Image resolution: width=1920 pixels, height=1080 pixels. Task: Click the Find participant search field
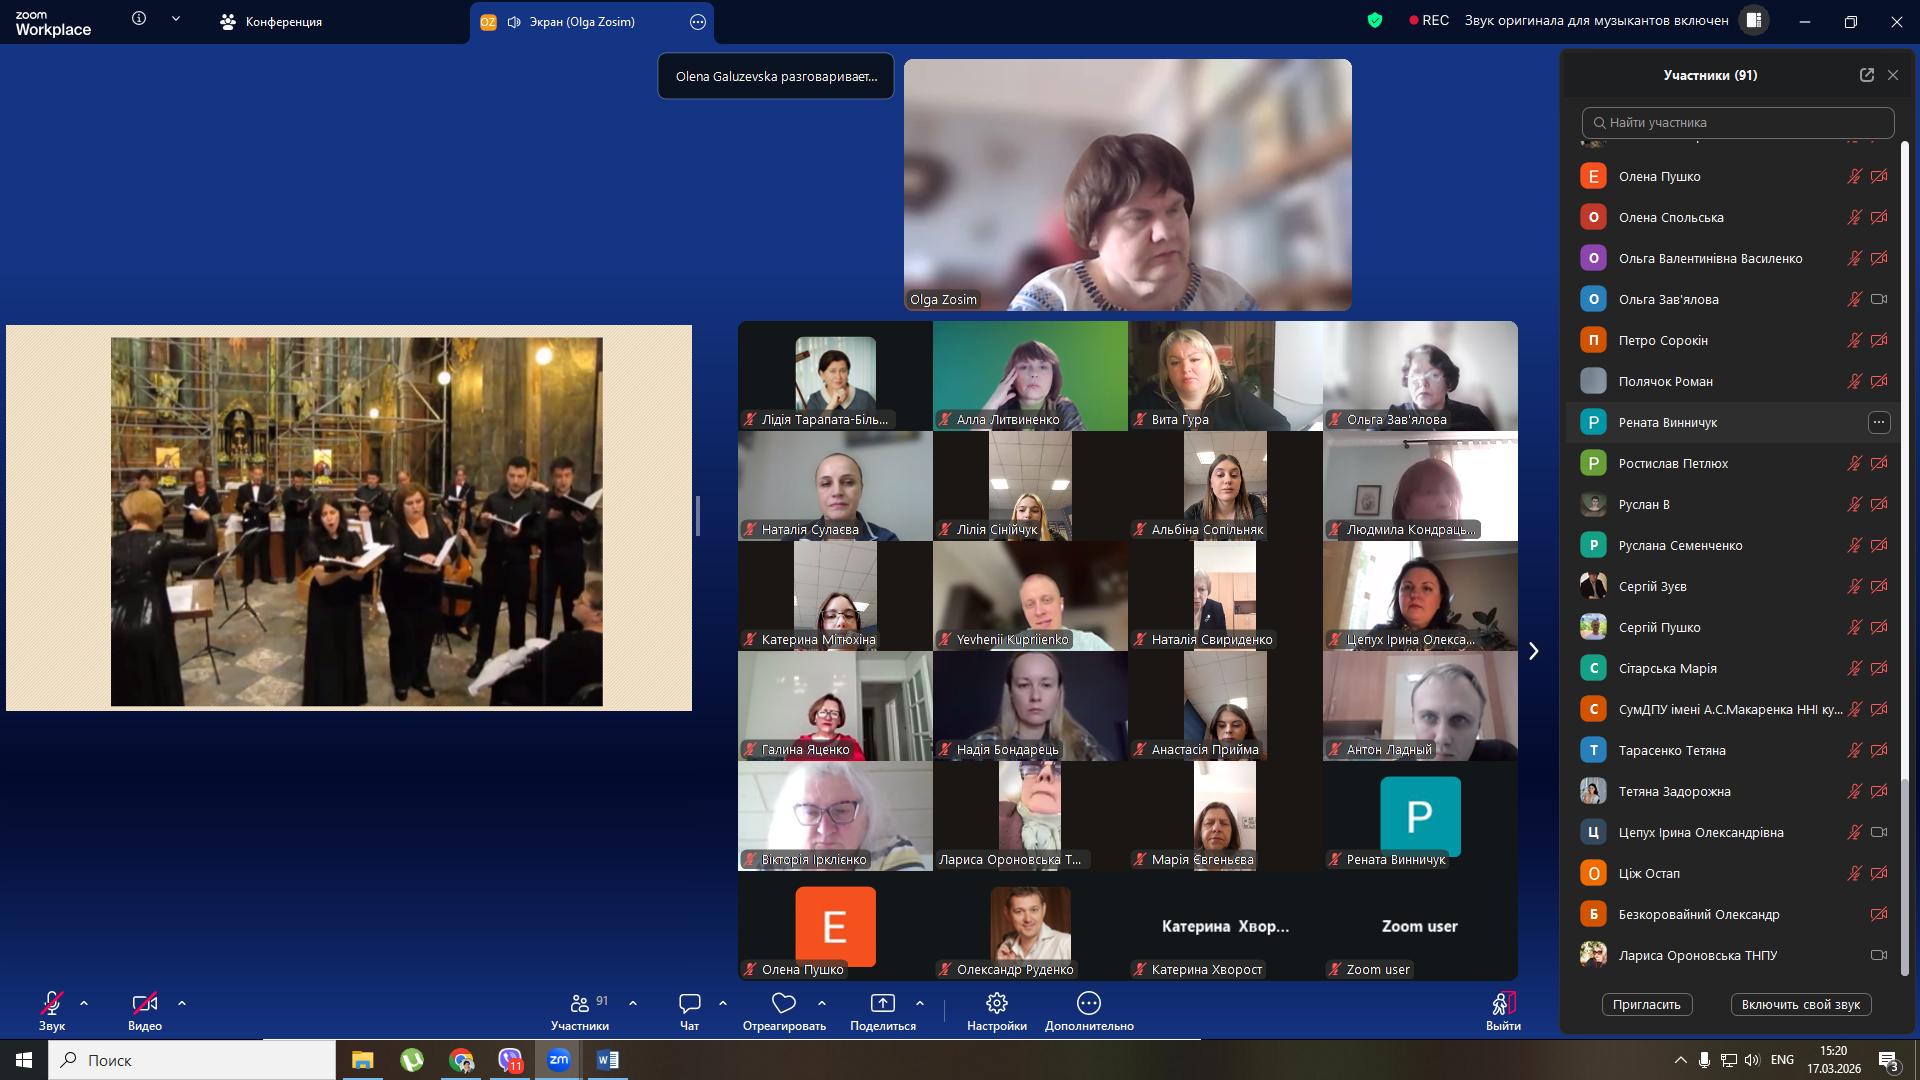click(1738, 123)
